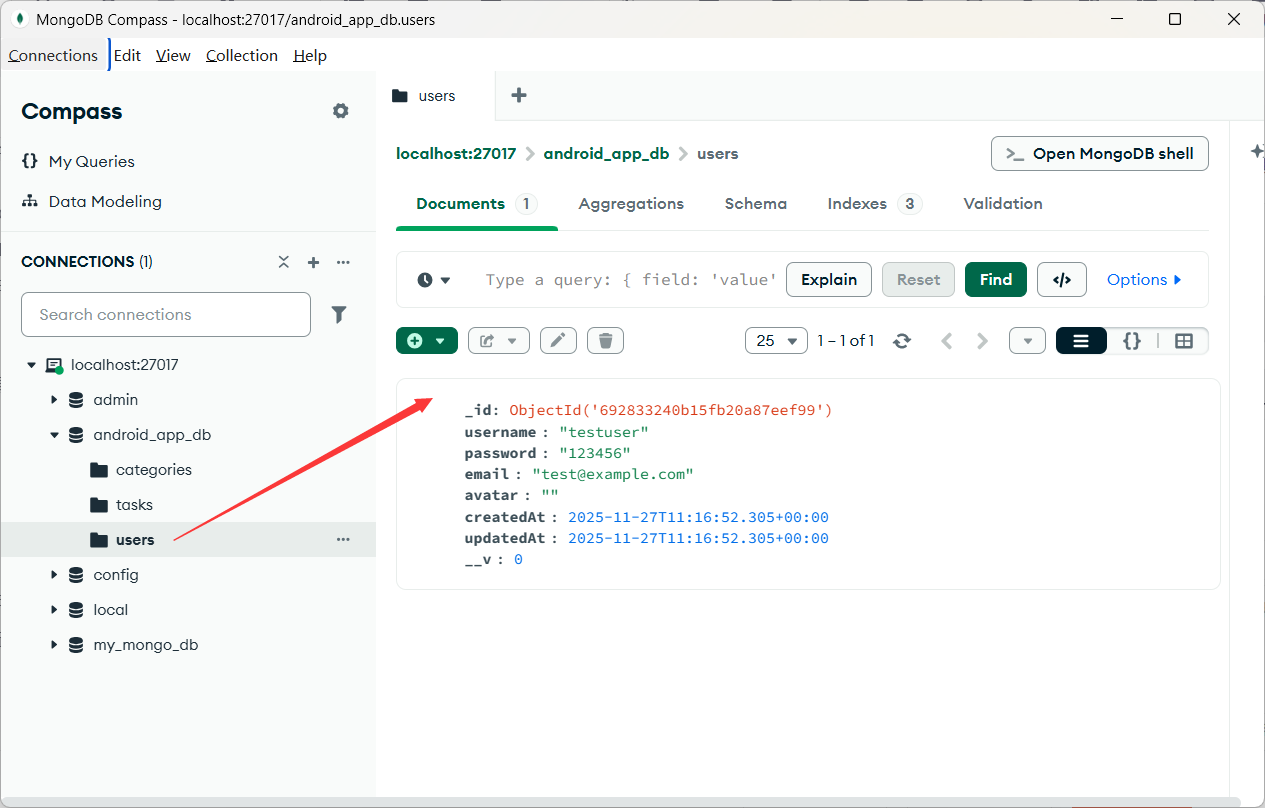Switch to JSON view
1265x808 pixels.
coord(1132,341)
